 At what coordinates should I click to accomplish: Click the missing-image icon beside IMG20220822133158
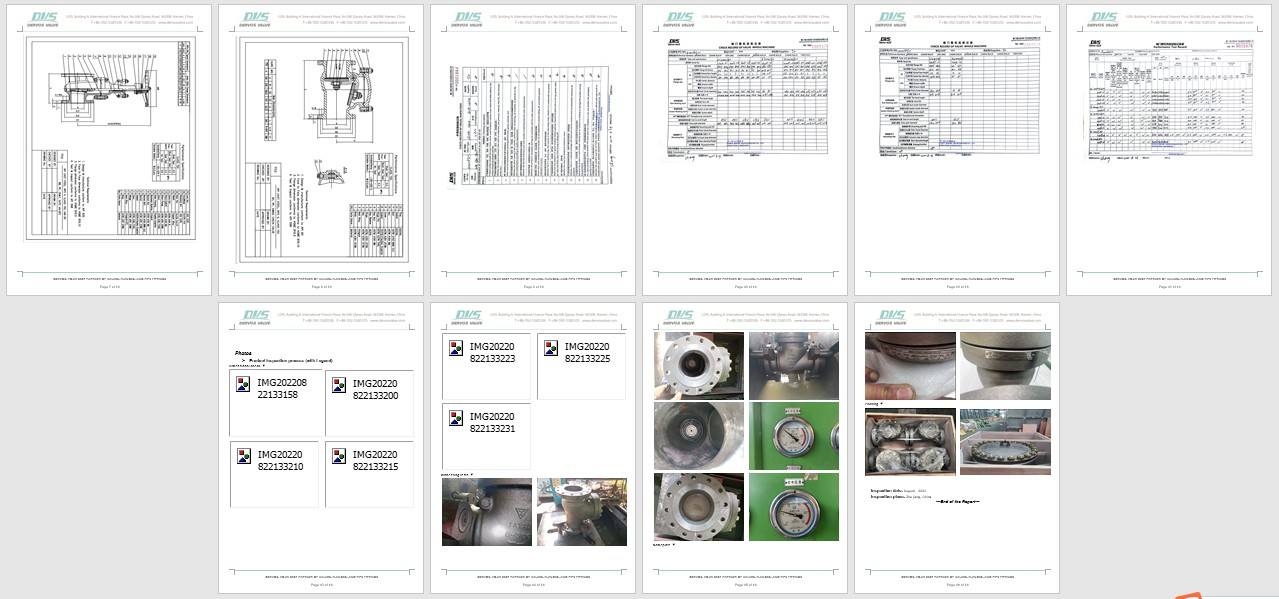[243, 384]
